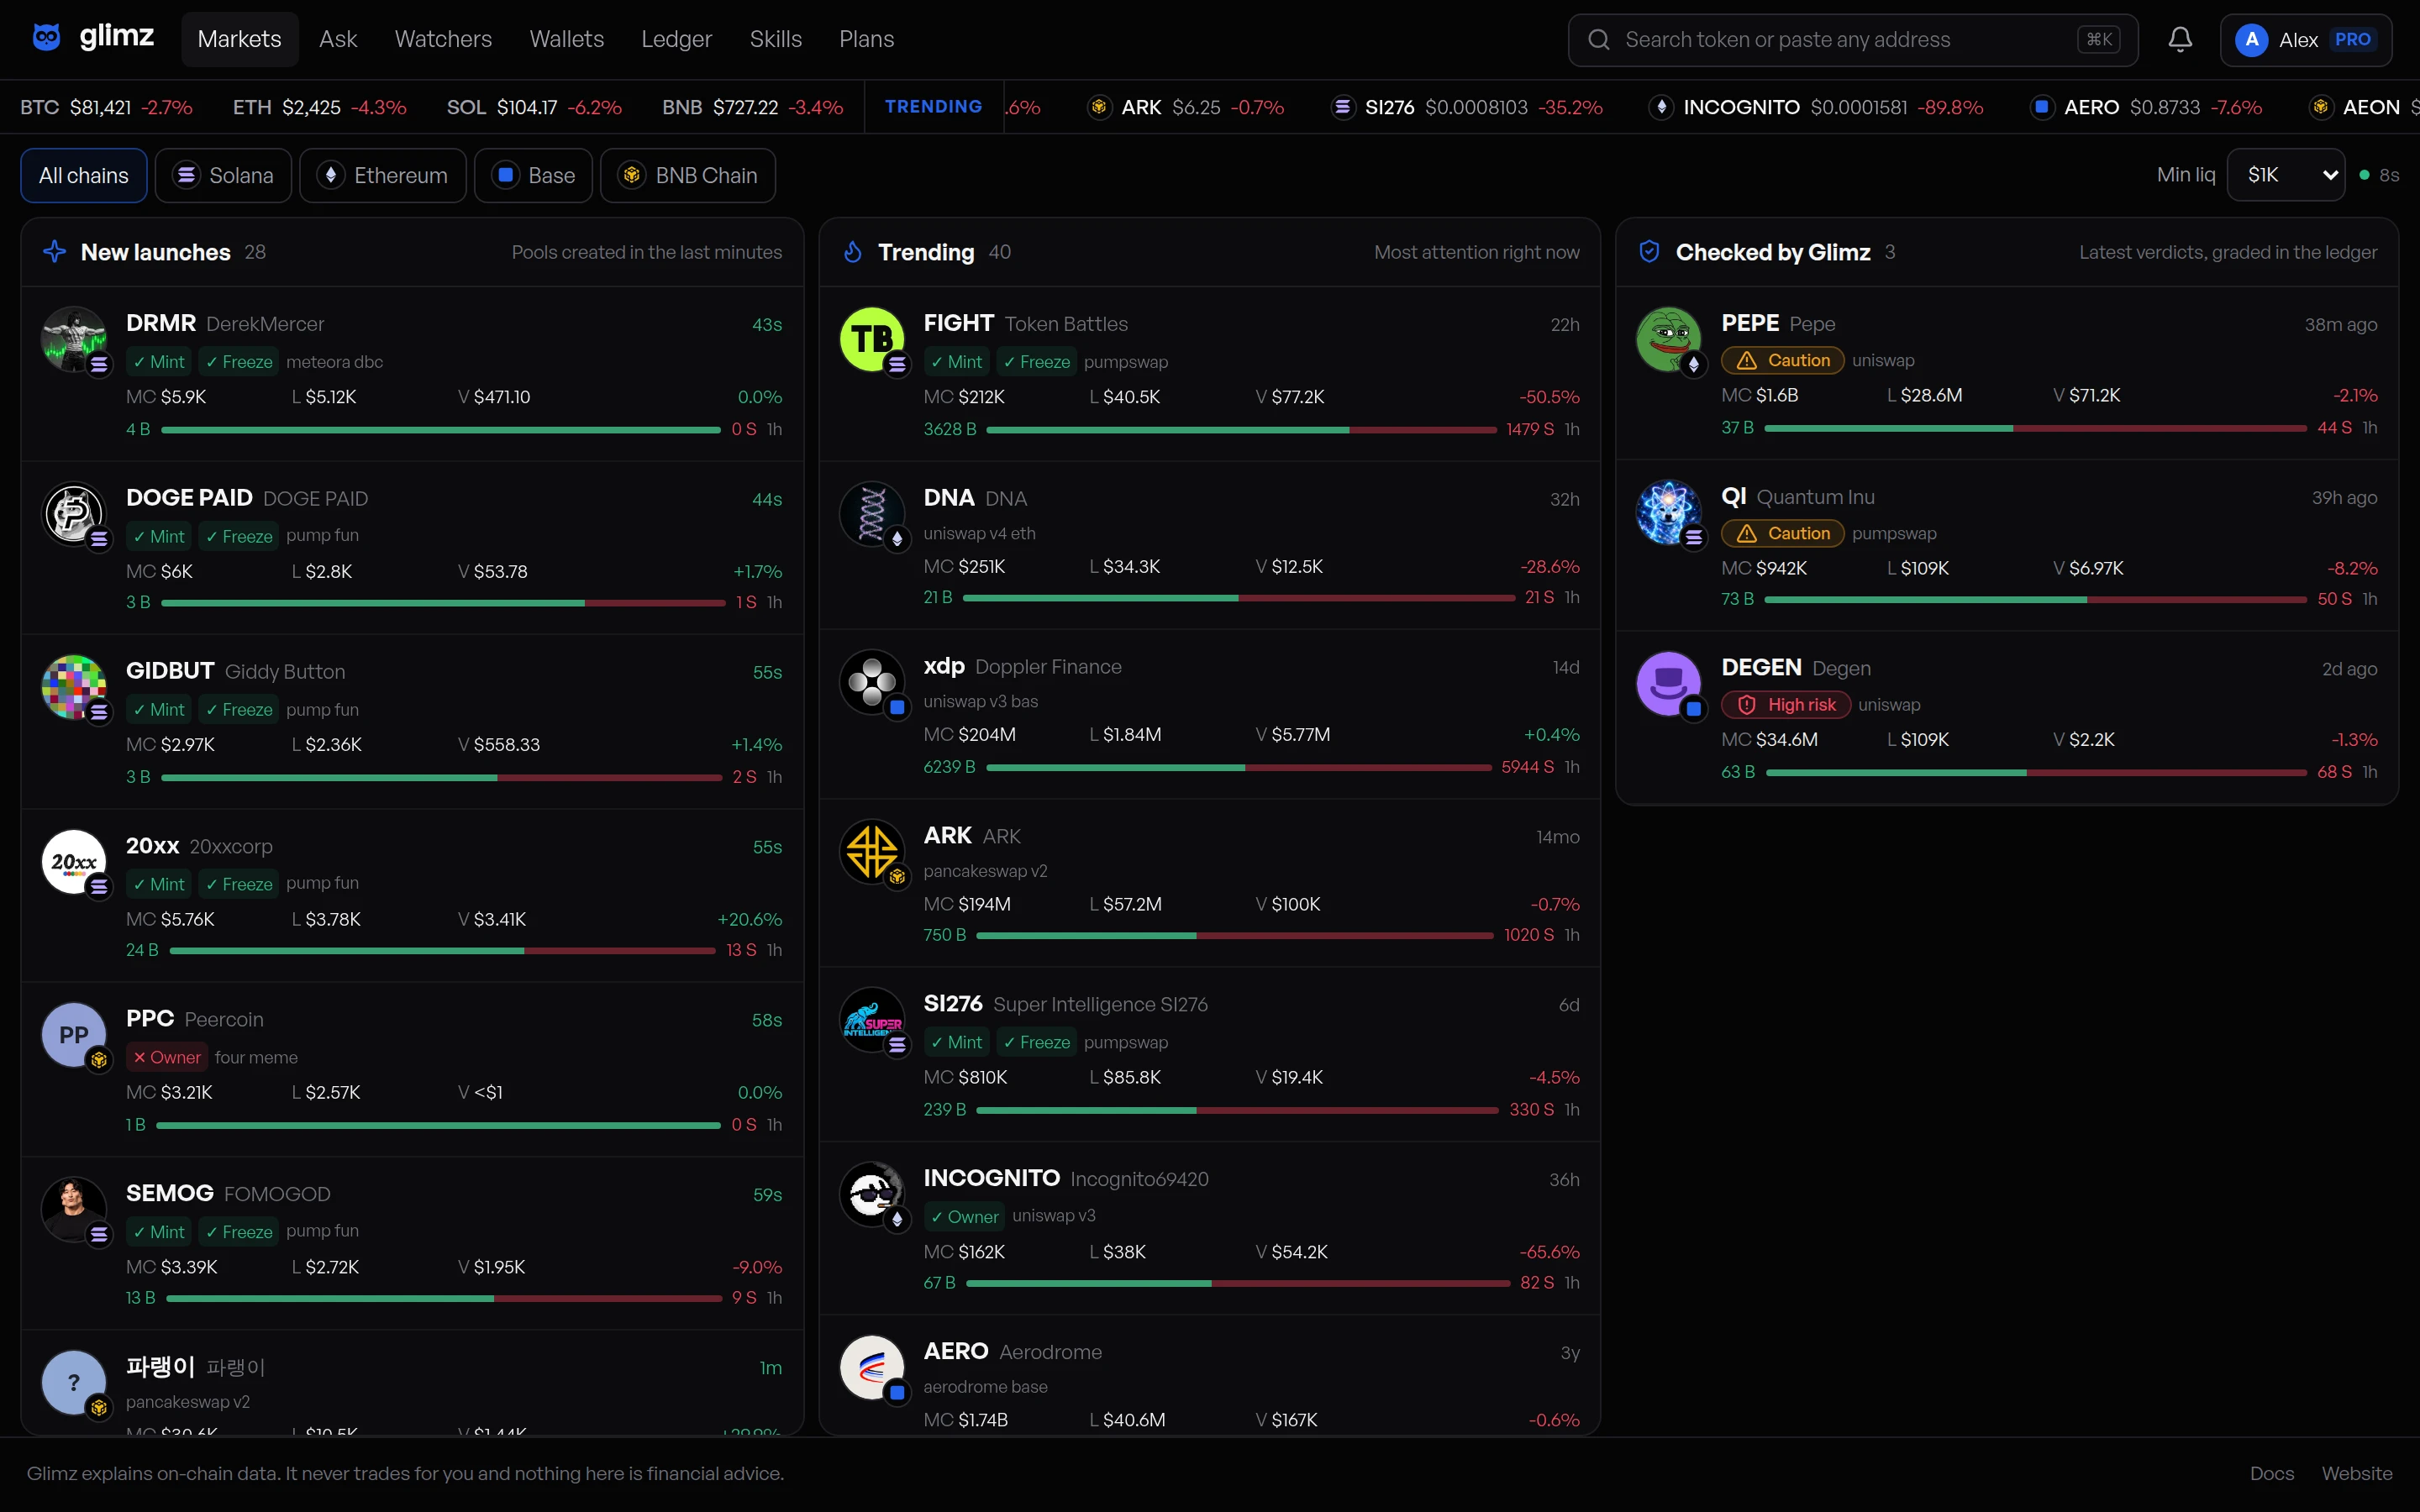Click the Alex avatar icon
Viewport: 2420px width, 1512px height.
click(2251, 39)
